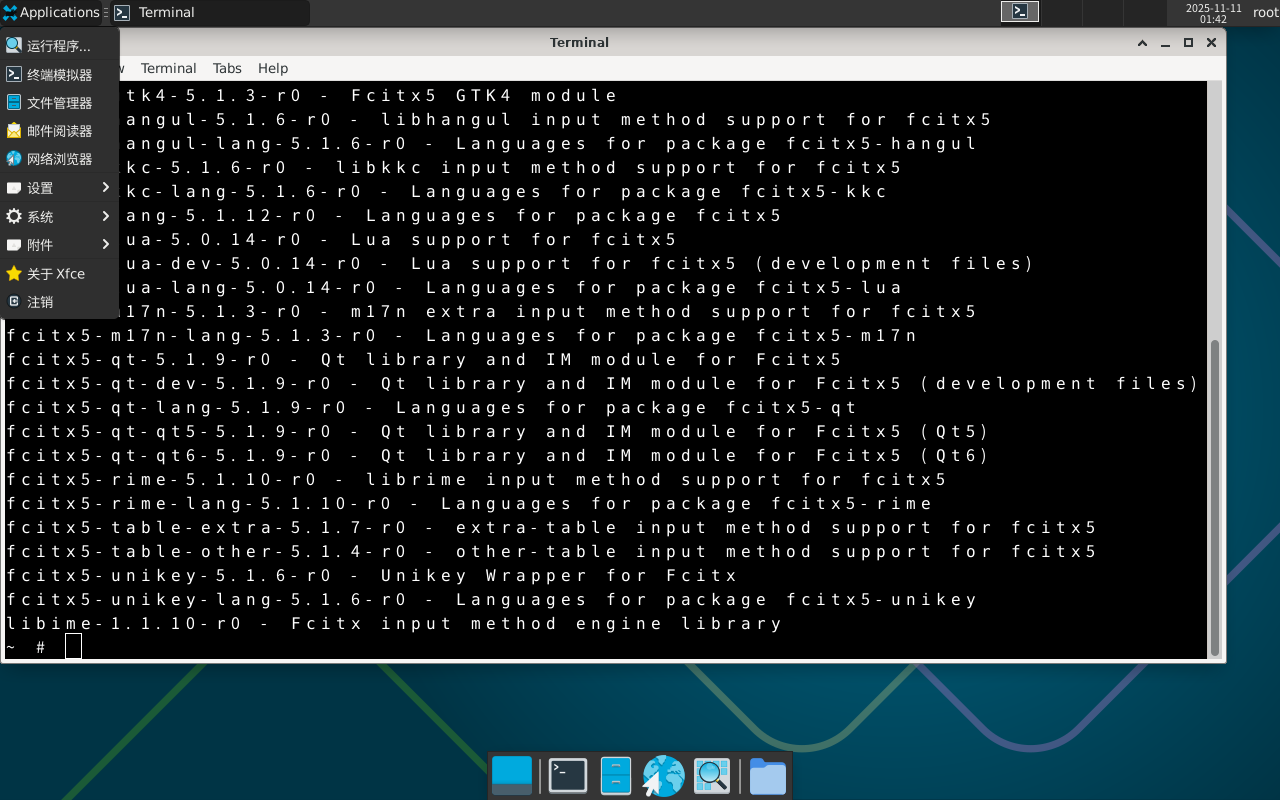Open the magnifier application finder in the dock

pyautogui.click(x=712, y=776)
